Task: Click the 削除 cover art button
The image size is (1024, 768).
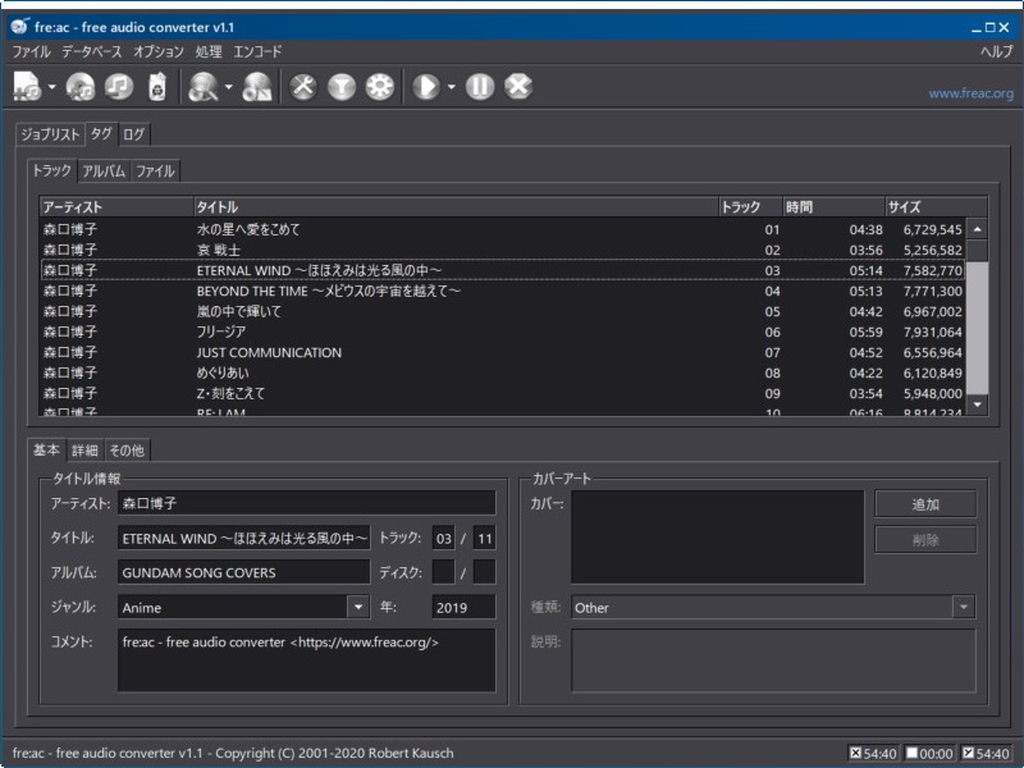Action: click(x=925, y=540)
